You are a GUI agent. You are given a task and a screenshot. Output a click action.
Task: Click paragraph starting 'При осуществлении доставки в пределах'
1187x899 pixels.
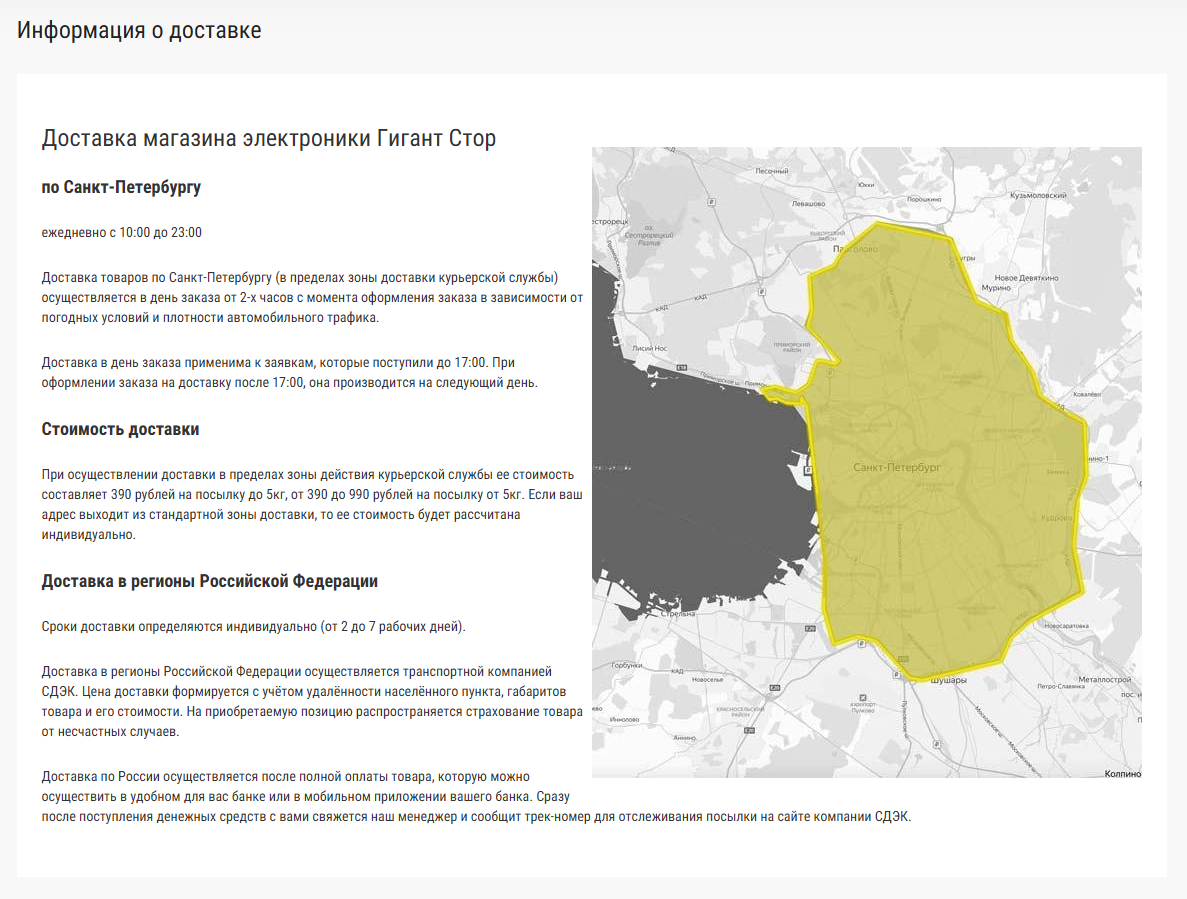[x=312, y=504]
